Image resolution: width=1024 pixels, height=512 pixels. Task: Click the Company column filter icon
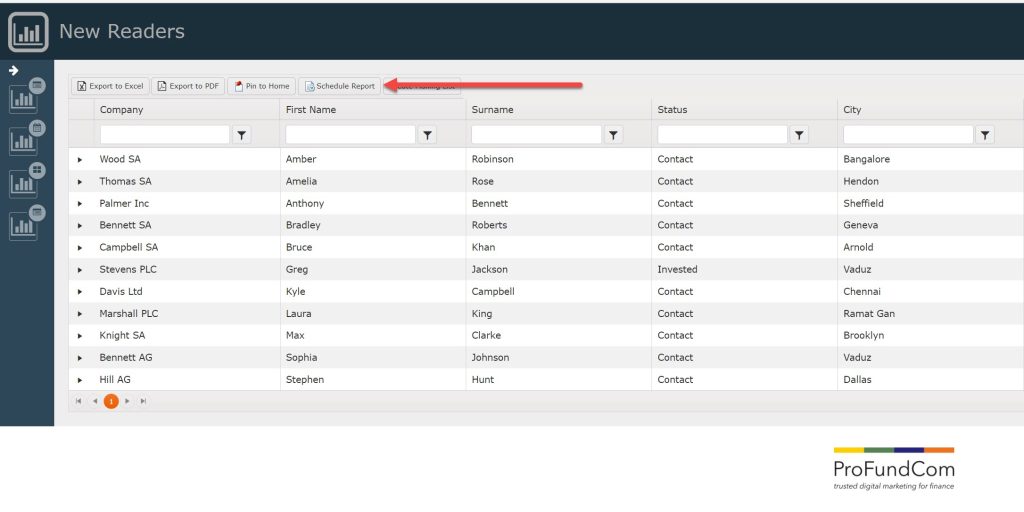(242, 135)
